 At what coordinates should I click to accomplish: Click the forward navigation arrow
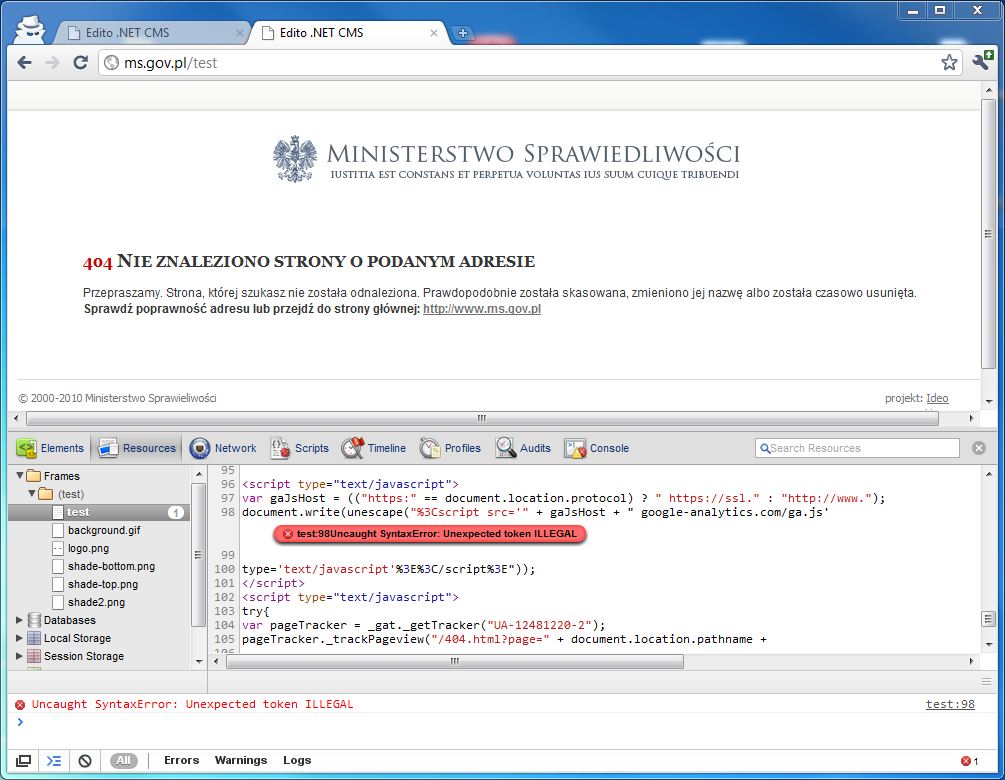[x=53, y=62]
